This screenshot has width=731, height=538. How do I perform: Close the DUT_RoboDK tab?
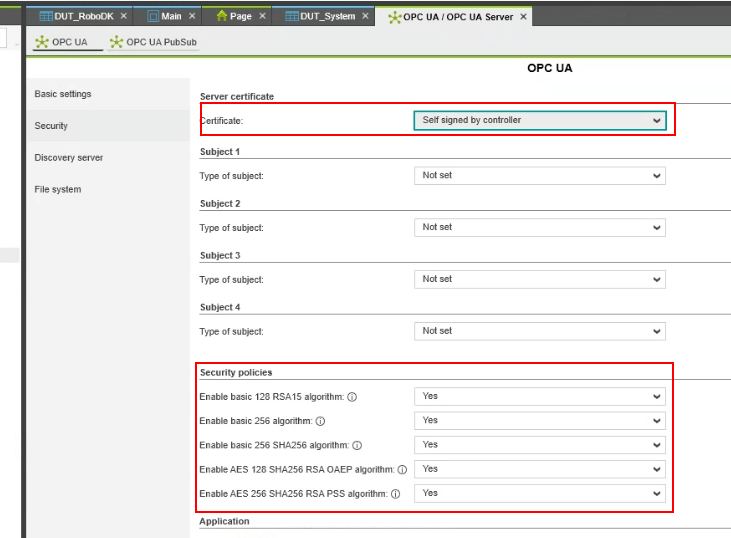point(124,16)
